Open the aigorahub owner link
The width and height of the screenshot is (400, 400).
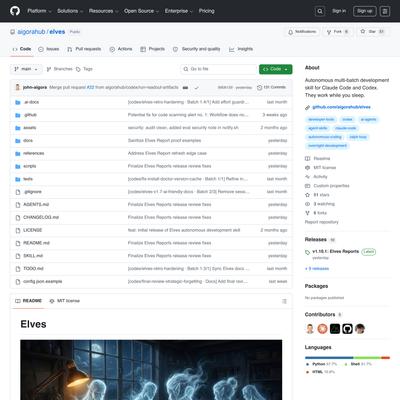pos(31,32)
